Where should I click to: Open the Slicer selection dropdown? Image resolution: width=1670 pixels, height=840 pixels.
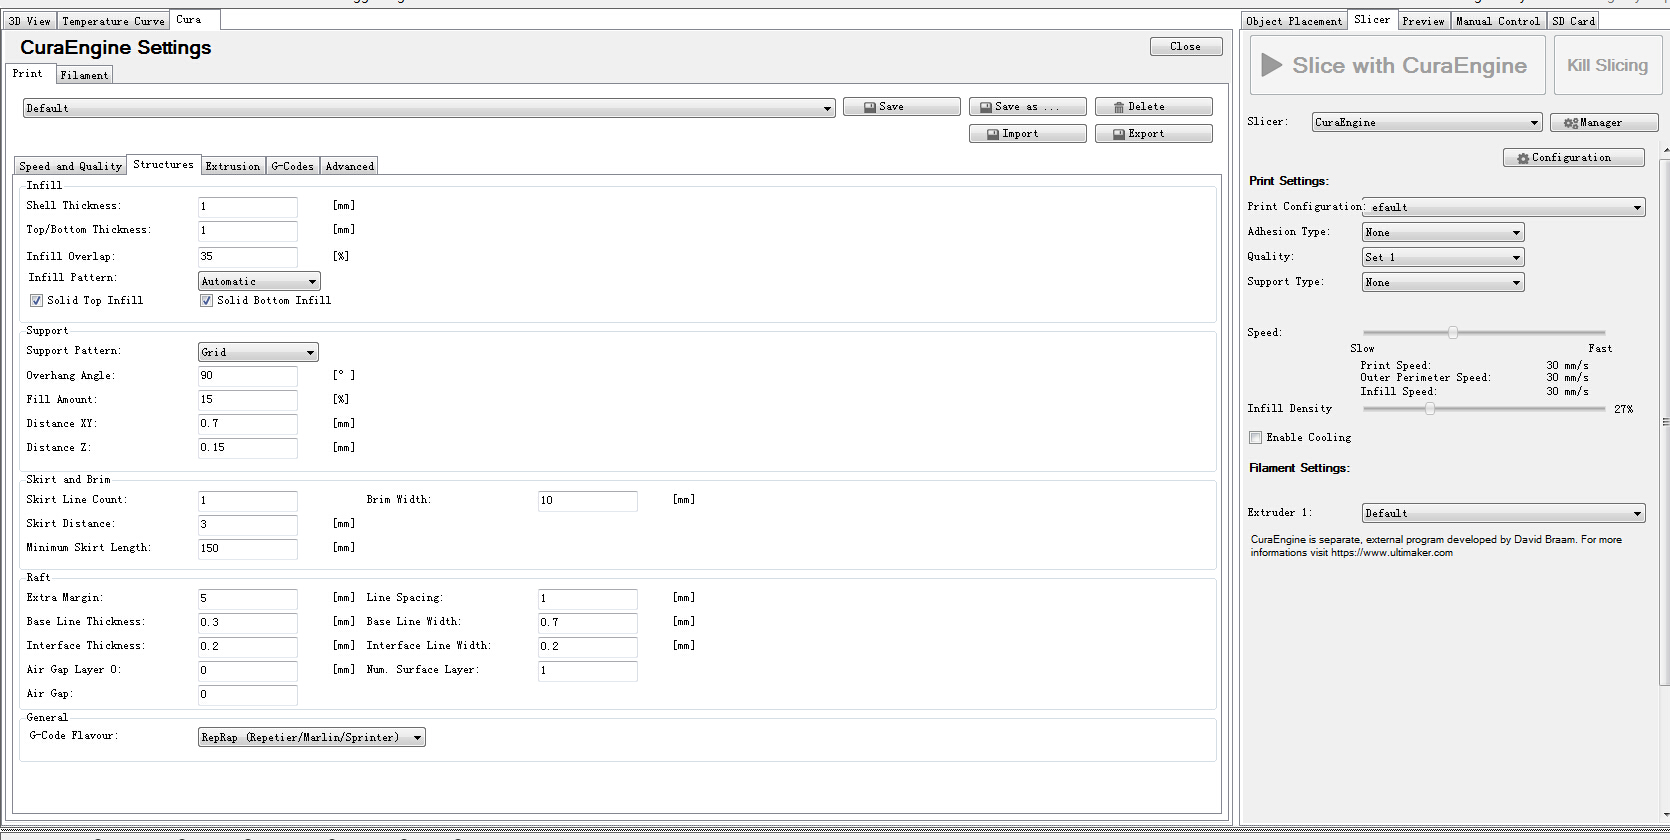[1426, 123]
